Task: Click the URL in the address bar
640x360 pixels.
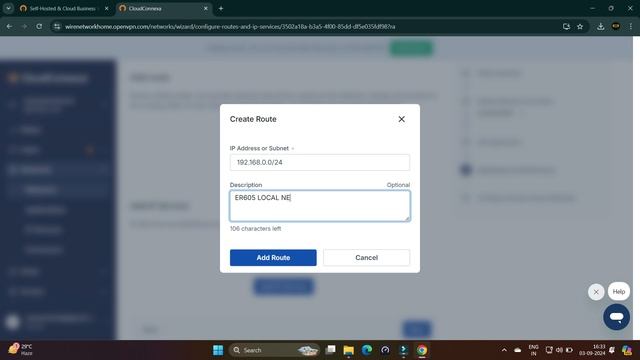Action: point(230,27)
